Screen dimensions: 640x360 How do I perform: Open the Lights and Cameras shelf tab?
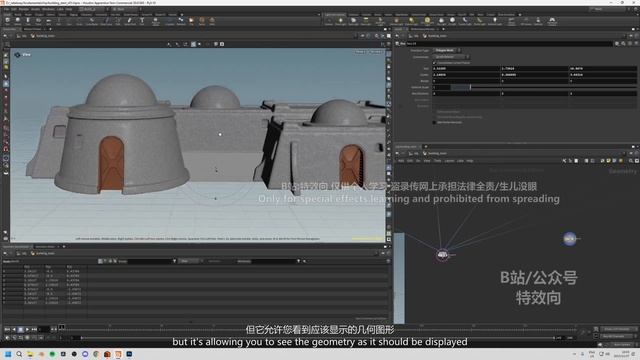coord(335,14)
